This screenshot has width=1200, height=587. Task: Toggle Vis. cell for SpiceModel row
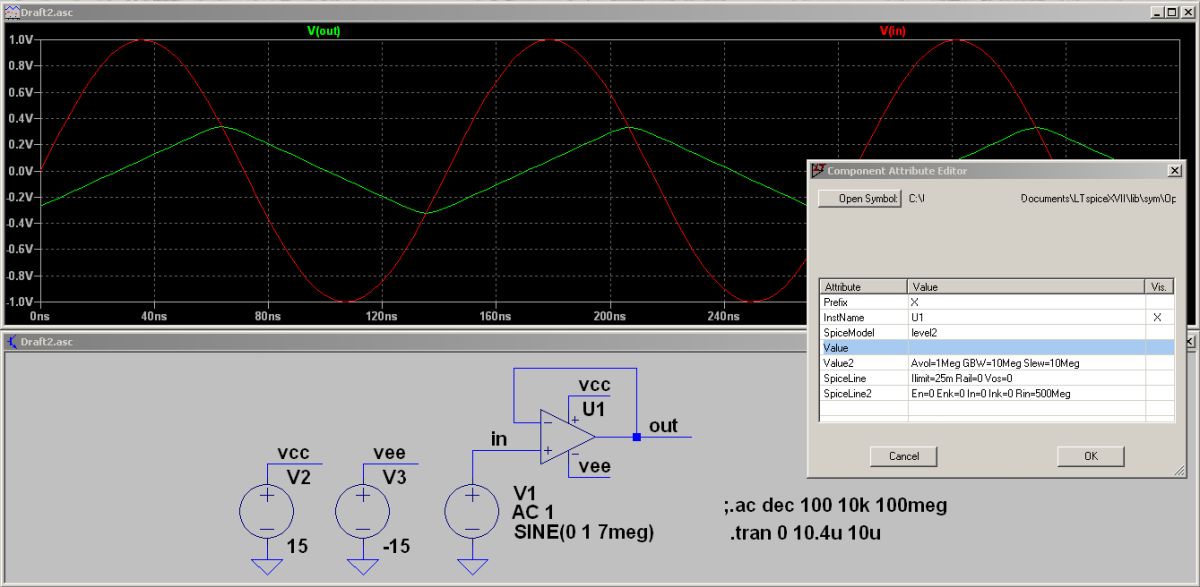[x=1157, y=331]
